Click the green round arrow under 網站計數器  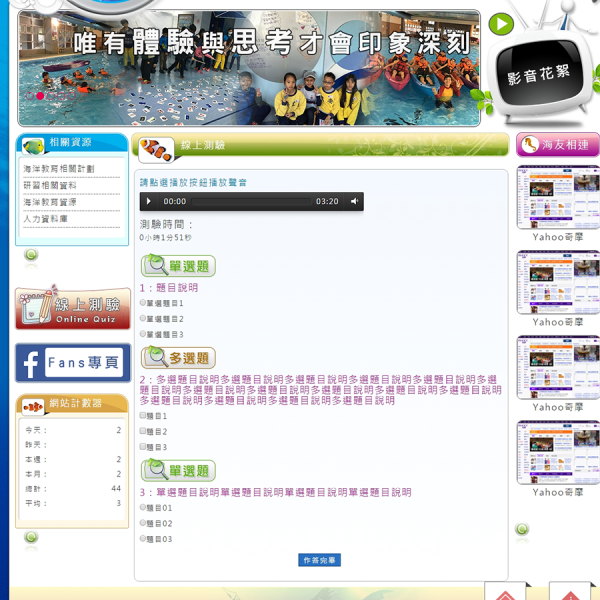31,537
